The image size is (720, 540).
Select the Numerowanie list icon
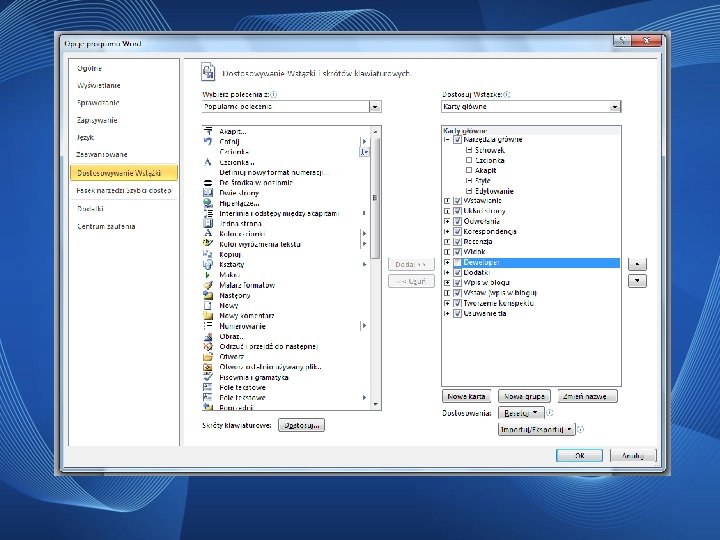click(208, 326)
